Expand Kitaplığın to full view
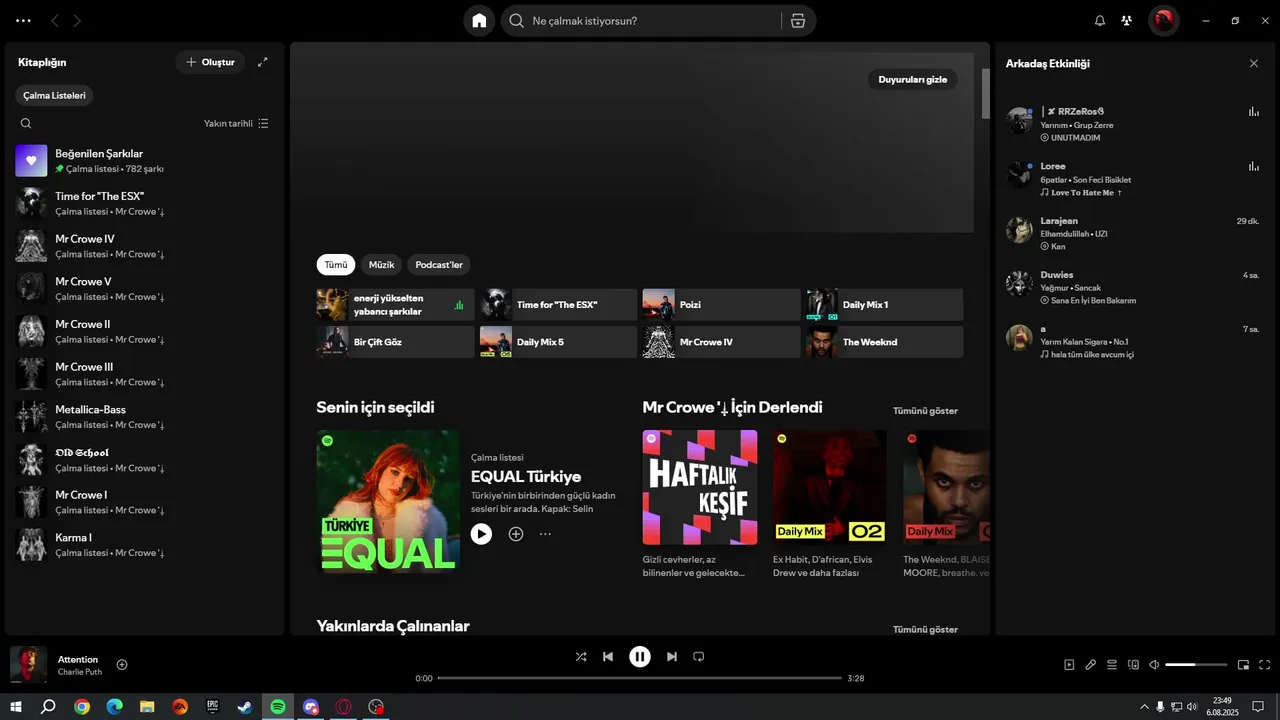Viewport: 1280px width, 720px height. (263, 62)
